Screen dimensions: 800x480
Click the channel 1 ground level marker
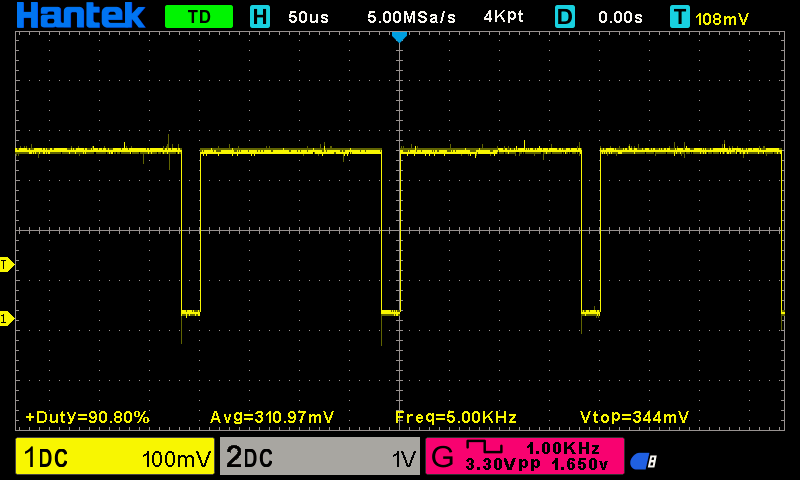point(6,318)
